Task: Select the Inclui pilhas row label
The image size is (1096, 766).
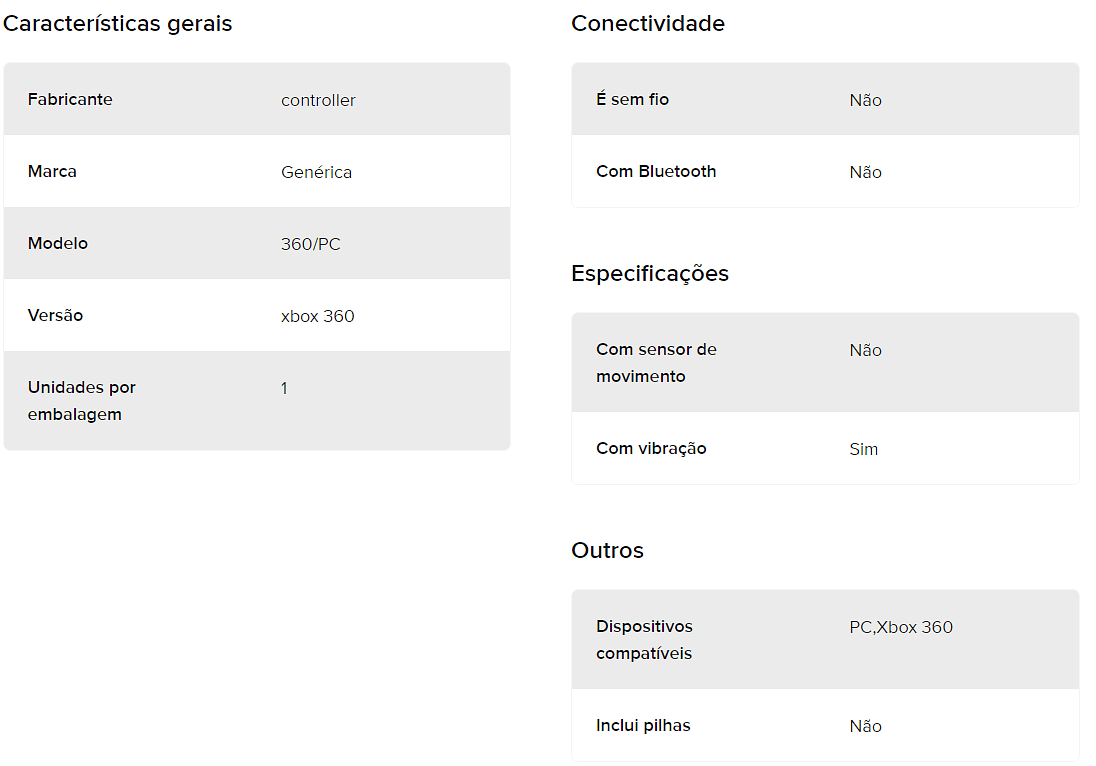Action: 643,725
